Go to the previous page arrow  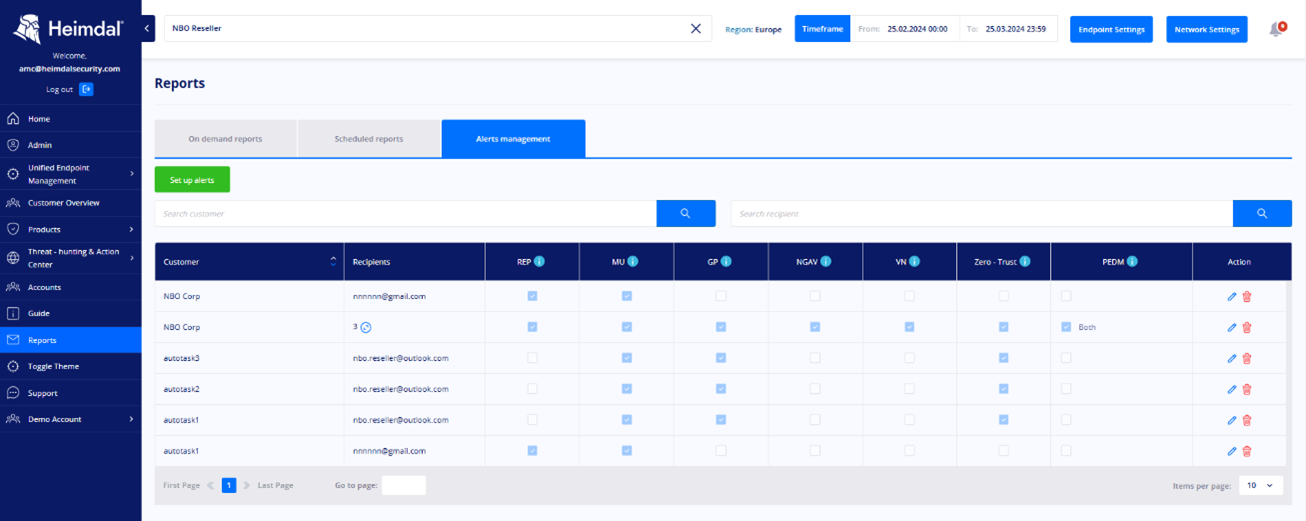pos(210,485)
